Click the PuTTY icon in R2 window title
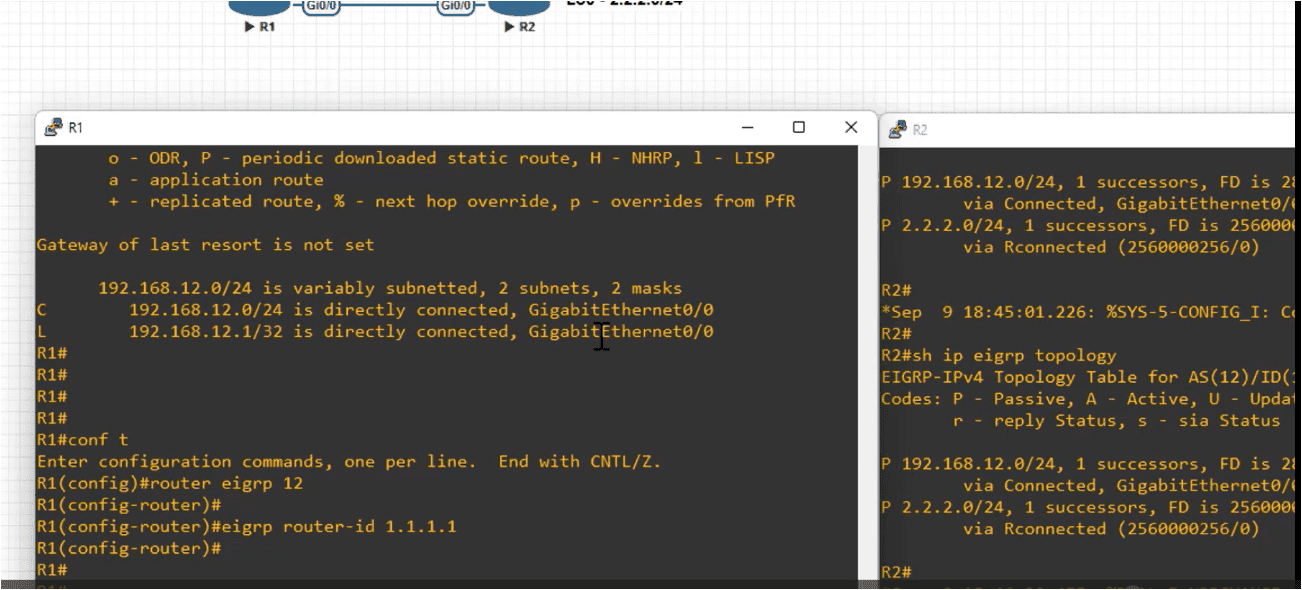This screenshot has width=1302, height=590. (897, 130)
